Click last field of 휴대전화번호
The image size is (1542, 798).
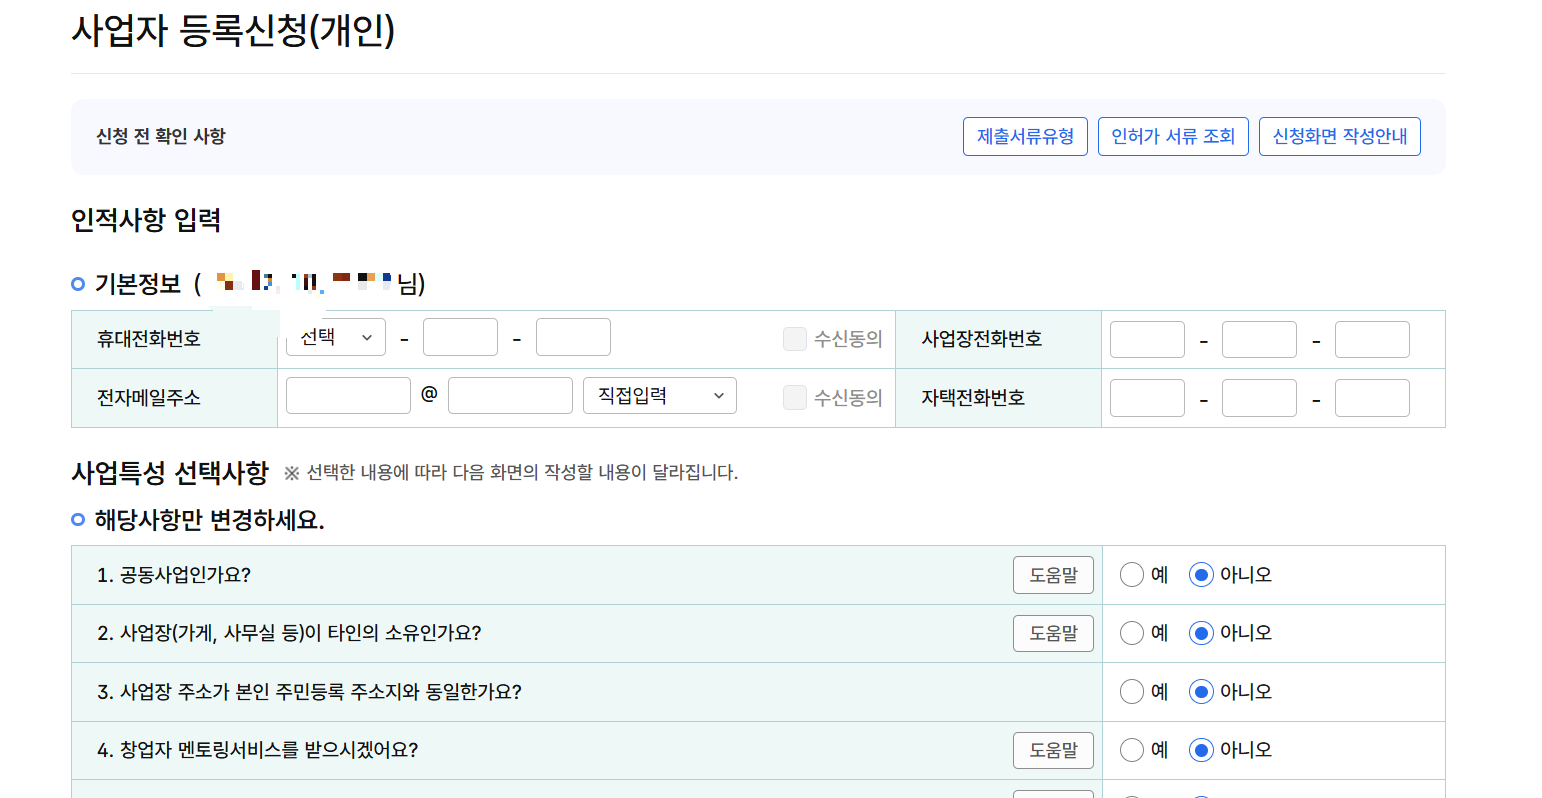(573, 338)
